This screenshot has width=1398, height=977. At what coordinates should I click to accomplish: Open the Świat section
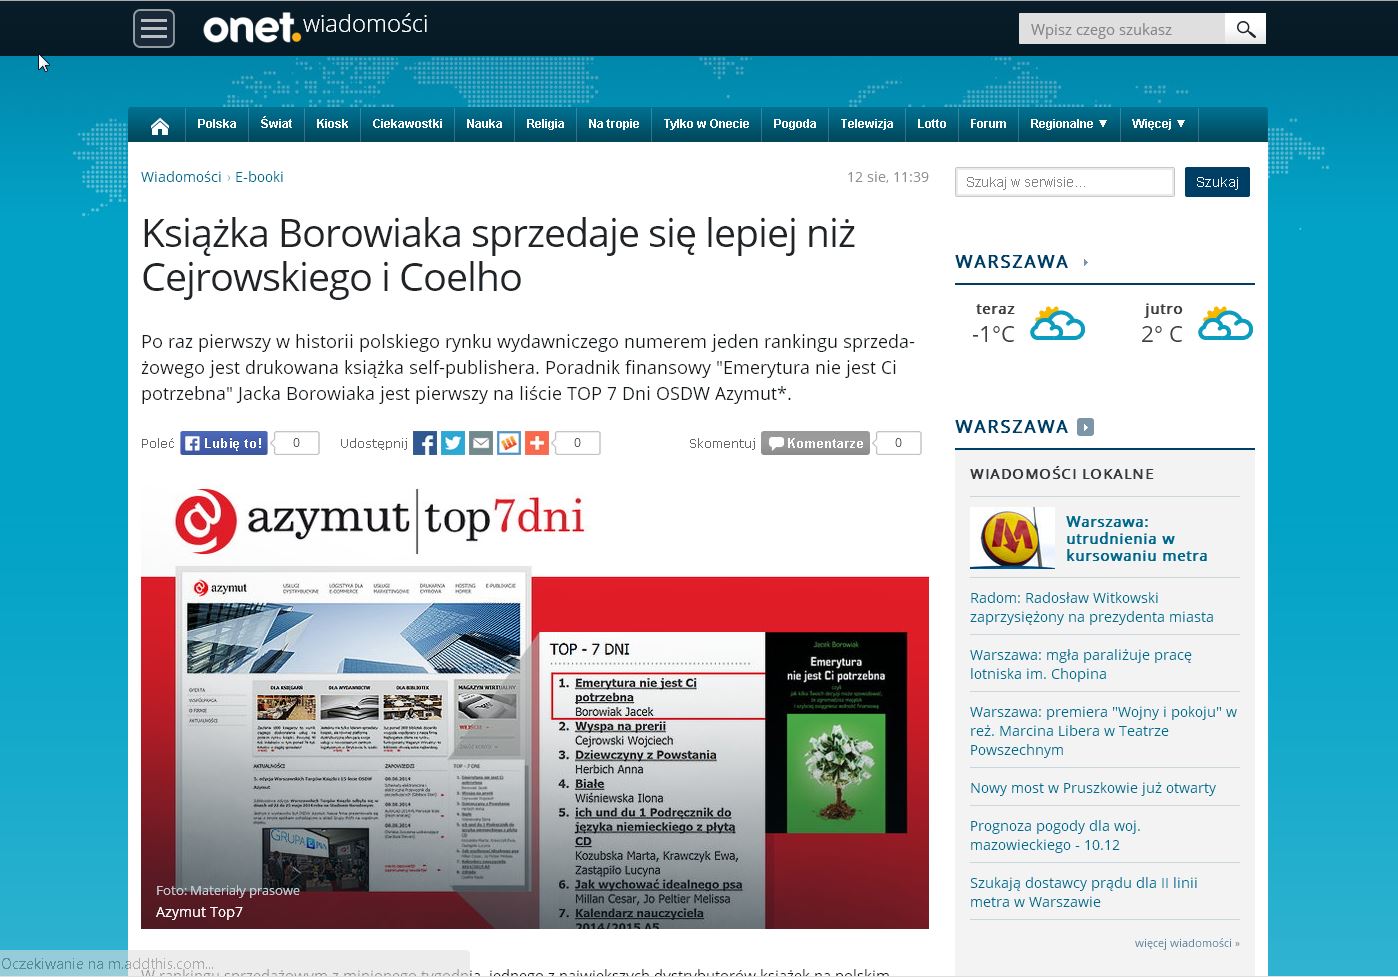pyautogui.click(x=276, y=124)
